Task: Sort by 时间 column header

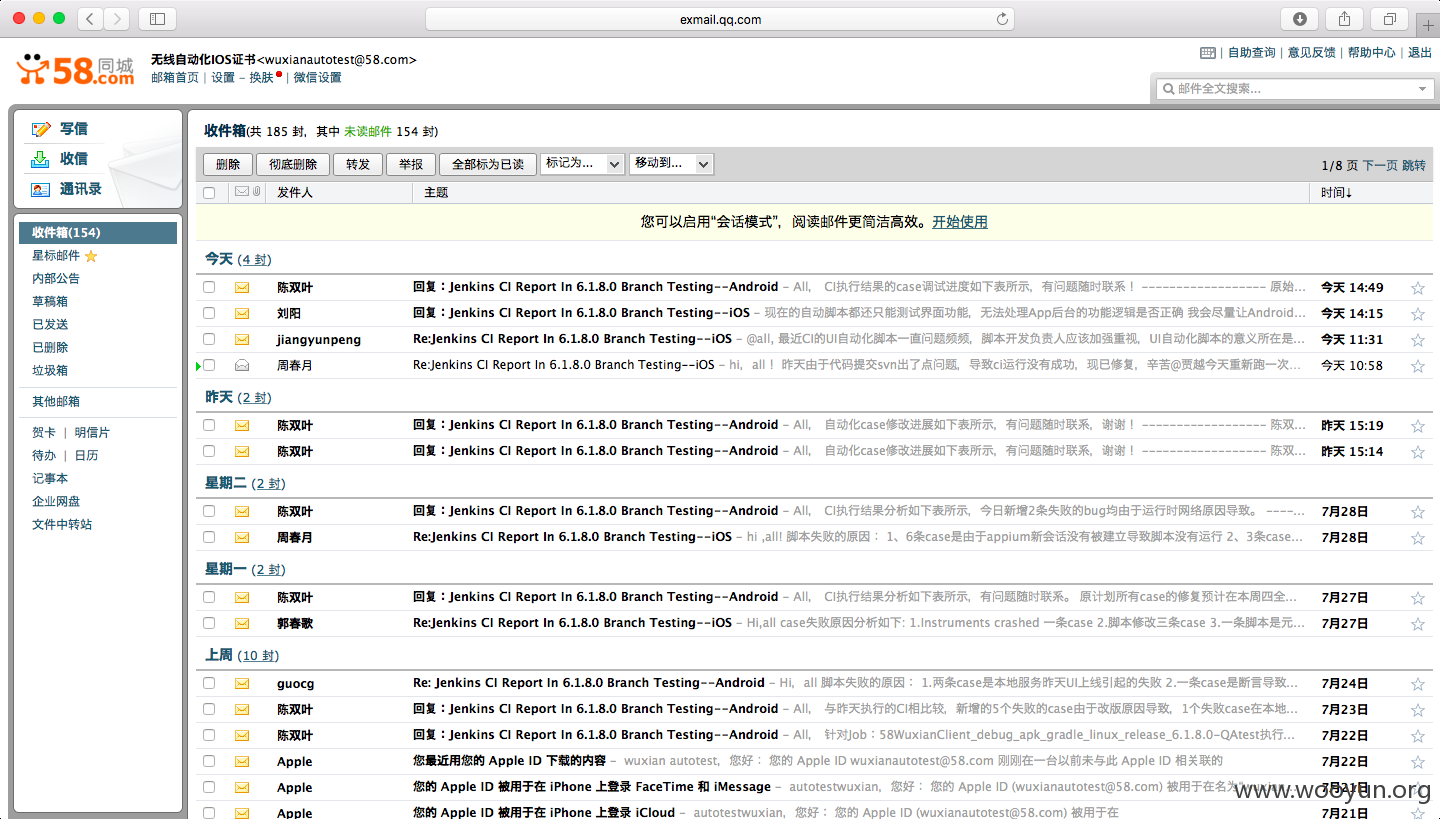Action: pos(1336,193)
